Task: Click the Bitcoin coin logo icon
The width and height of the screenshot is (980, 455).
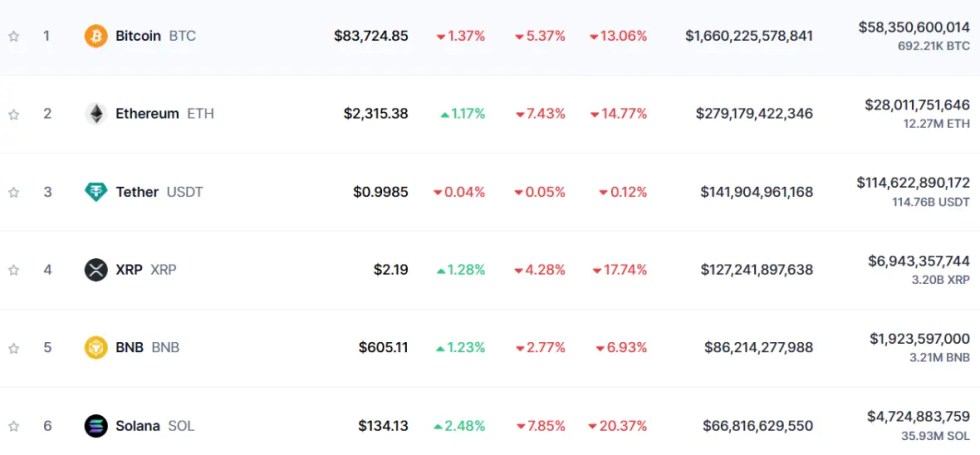Action: [96, 36]
